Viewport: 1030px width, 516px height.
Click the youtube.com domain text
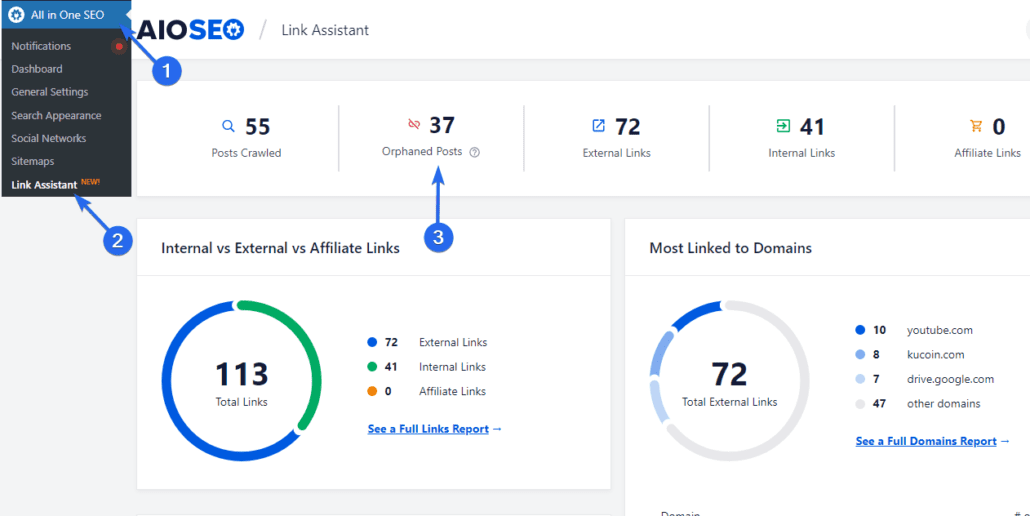click(939, 330)
